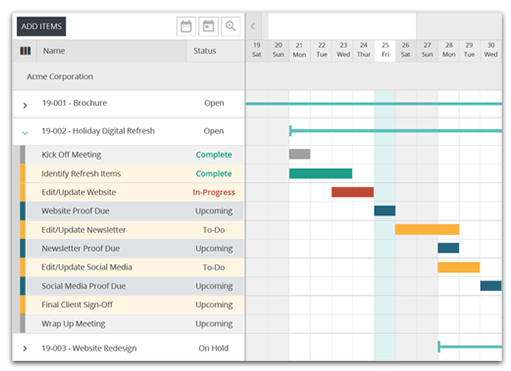The width and height of the screenshot is (511, 371).
Task: Expand the 19-001 - Brochure row
Action: [25, 105]
